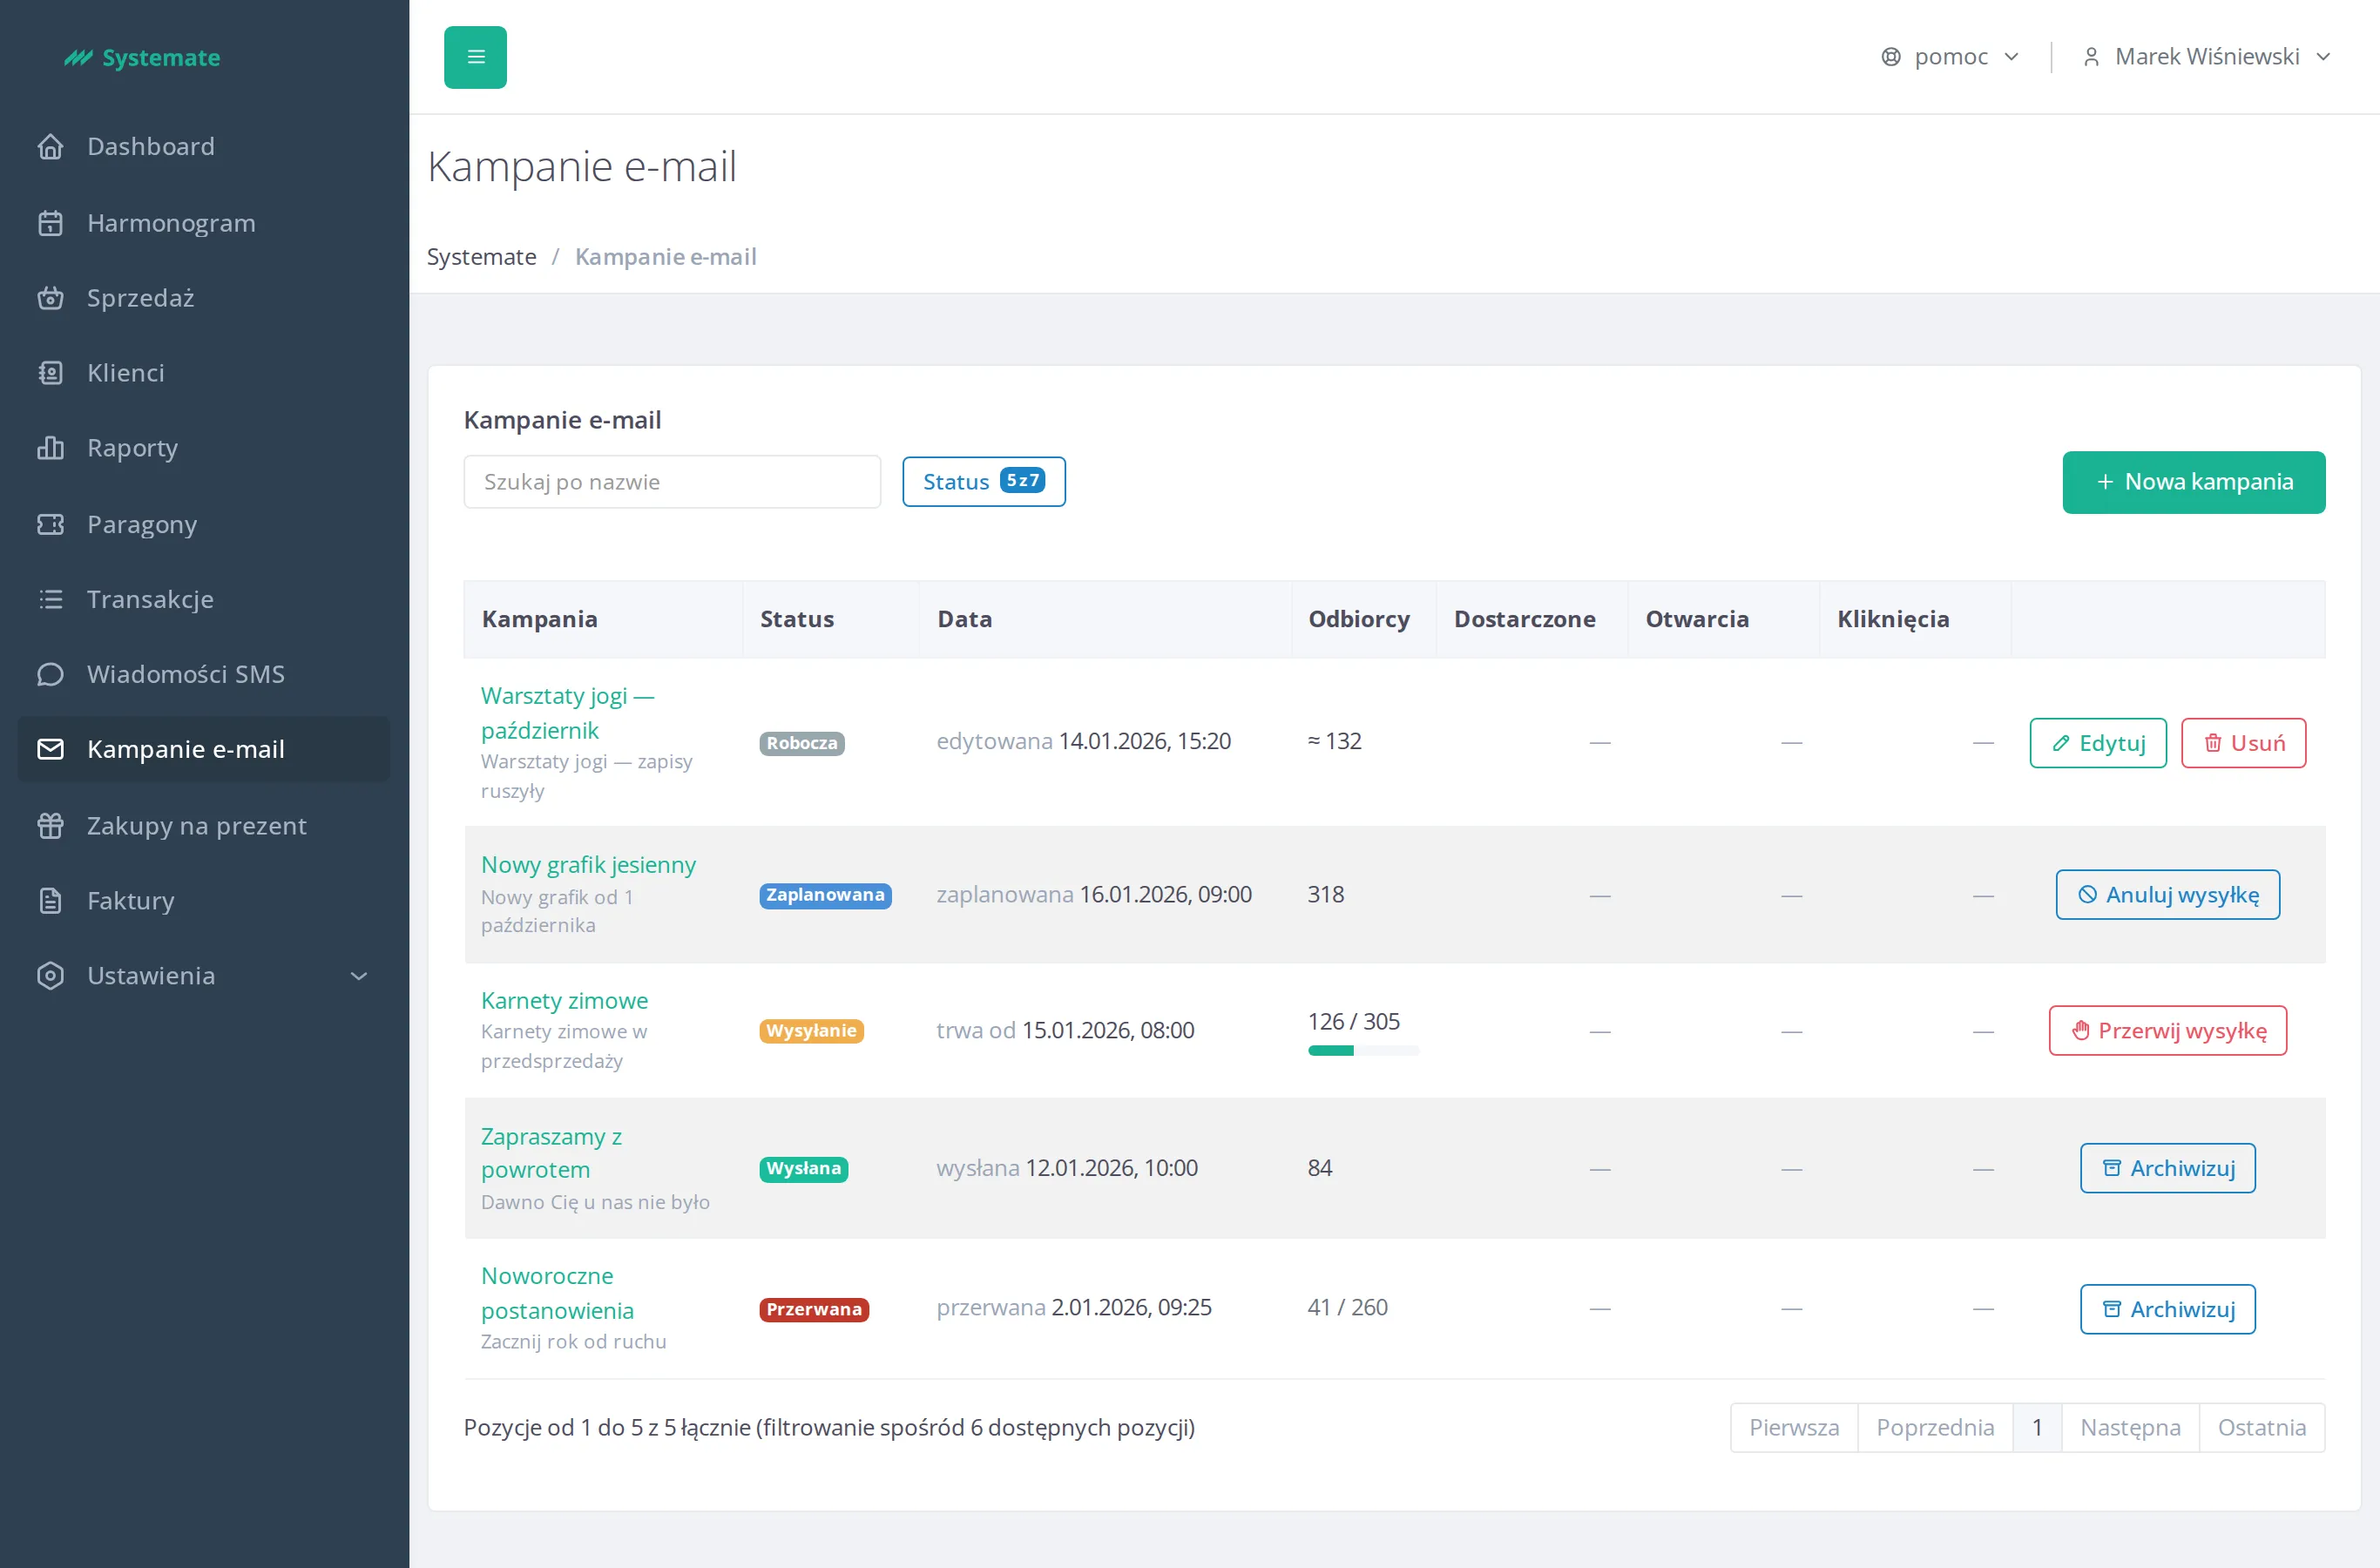The image size is (2380, 1568).
Task: Open the Status filter dropdown
Action: [983, 482]
